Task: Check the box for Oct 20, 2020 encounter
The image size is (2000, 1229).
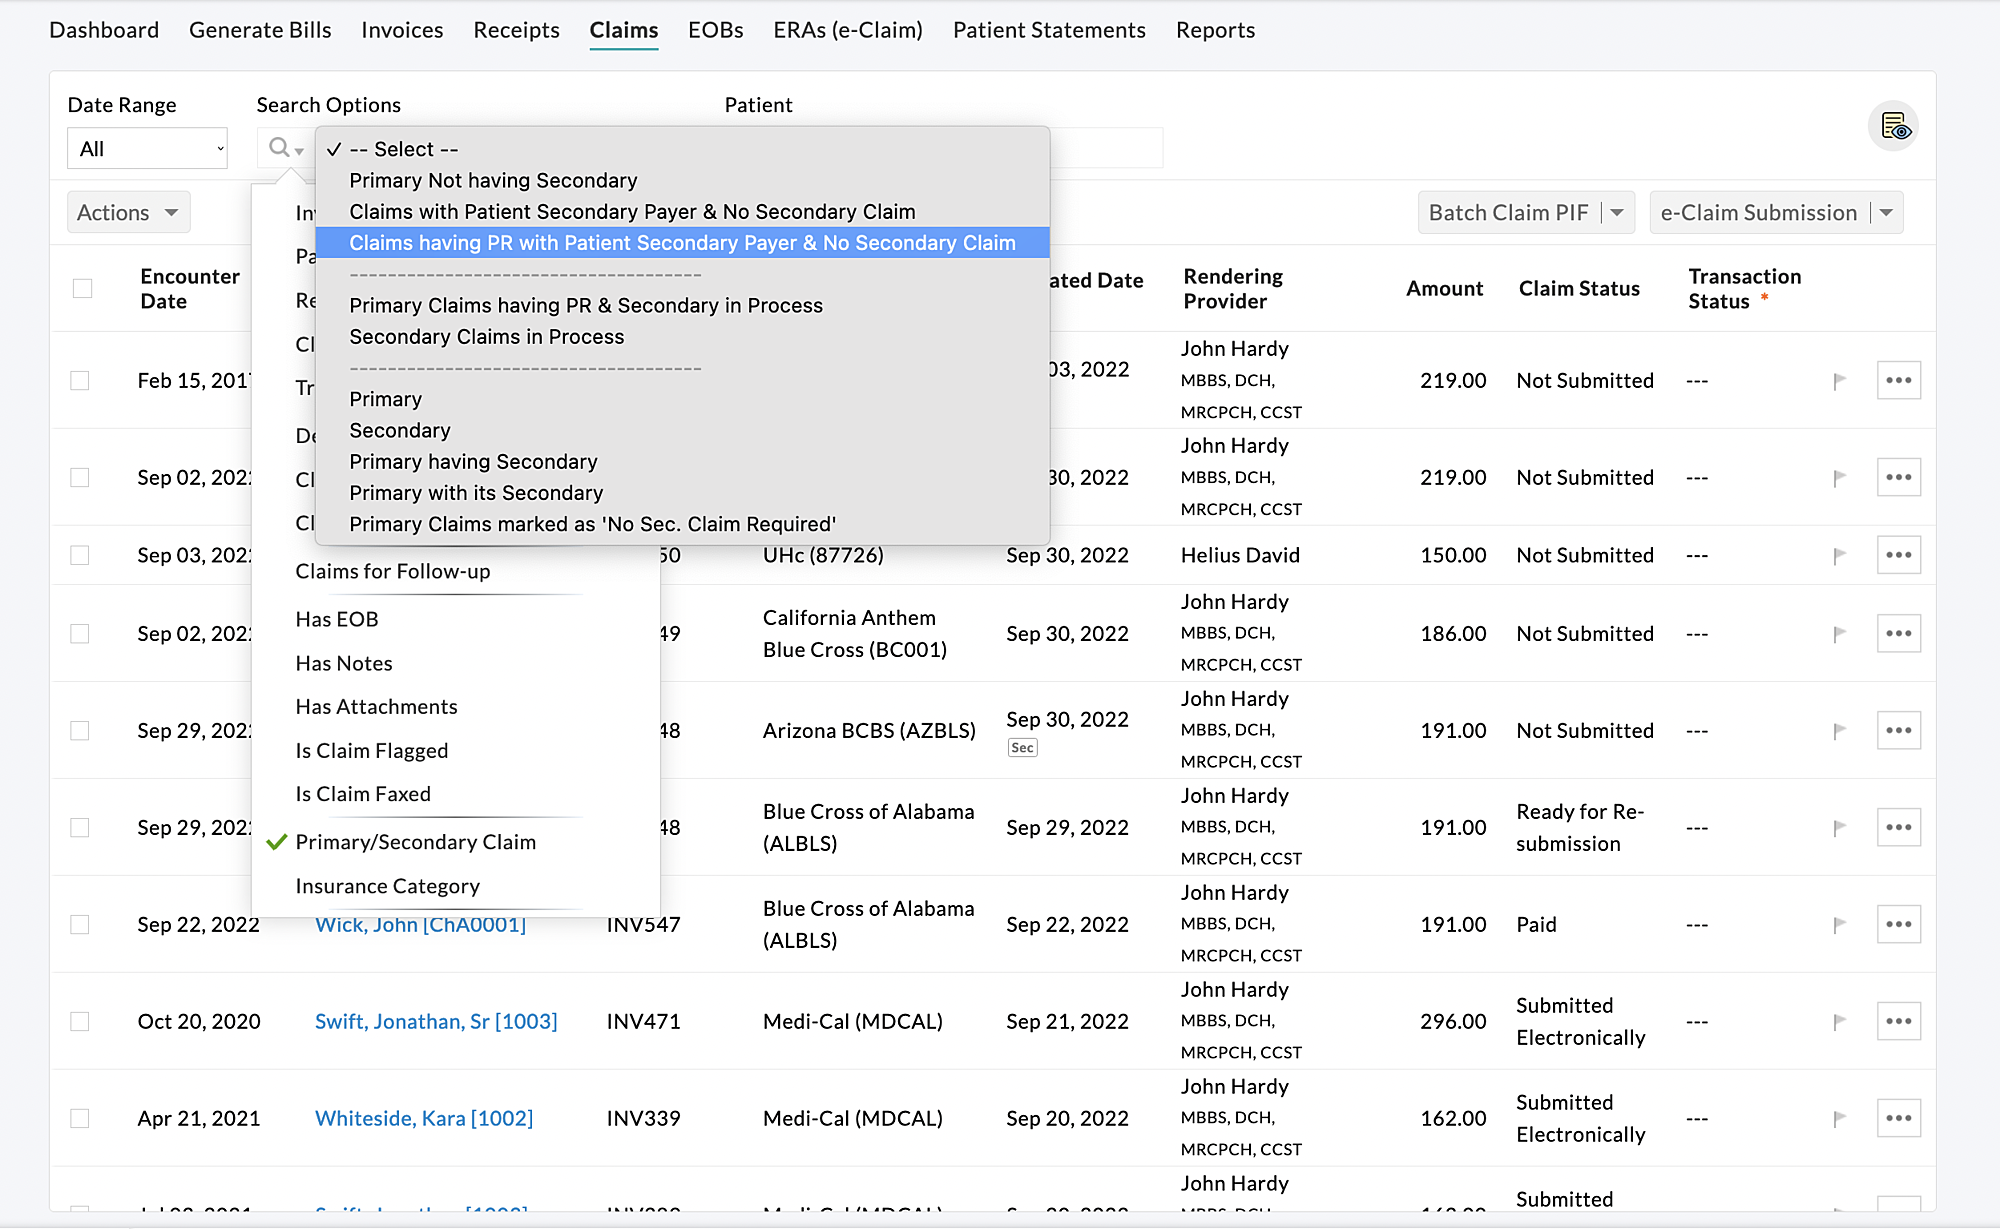Action: pos(80,1021)
